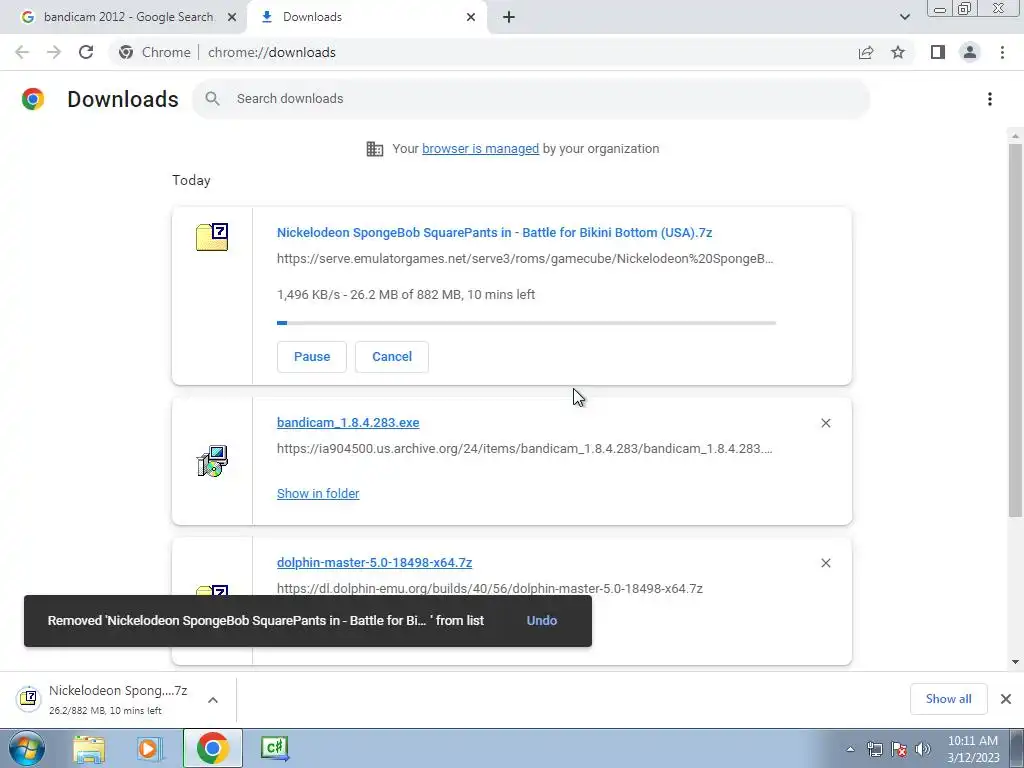Image resolution: width=1024 pixels, height=768 pixels.
Task: Share this page via address bar icon
Action: pyautogui.click(x=866, y=52)
